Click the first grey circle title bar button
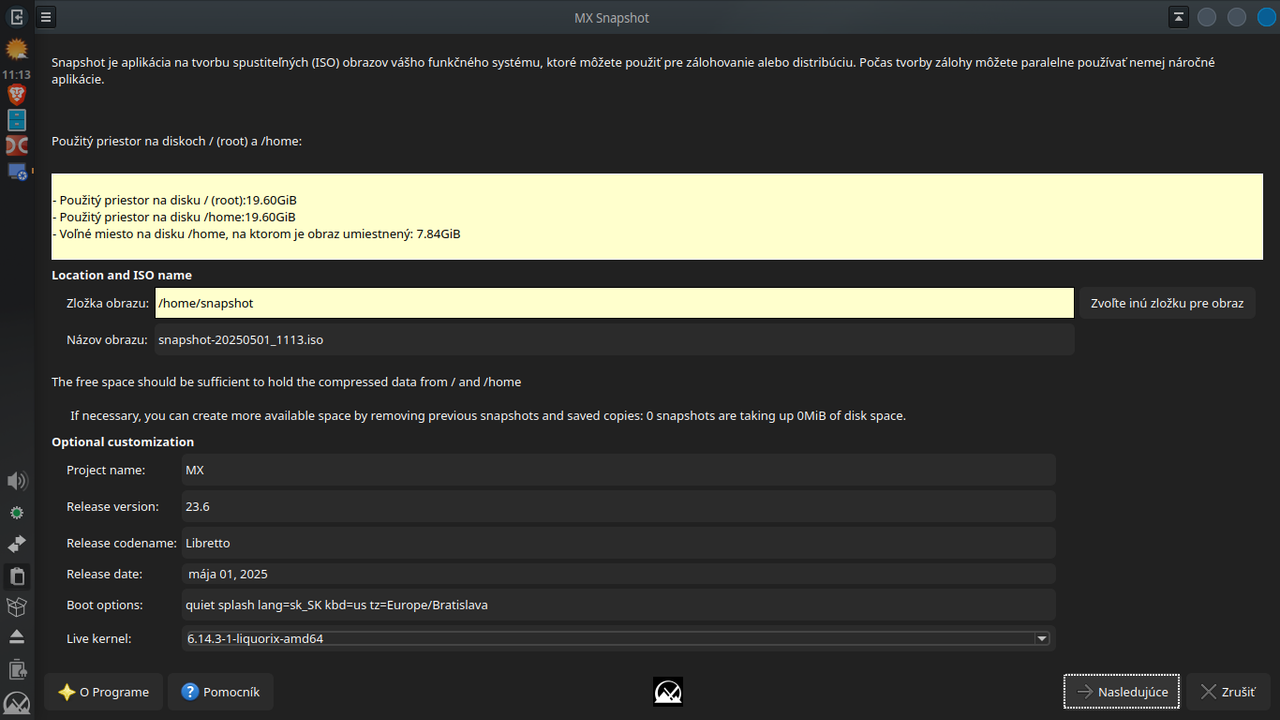 coord(1207,17)
